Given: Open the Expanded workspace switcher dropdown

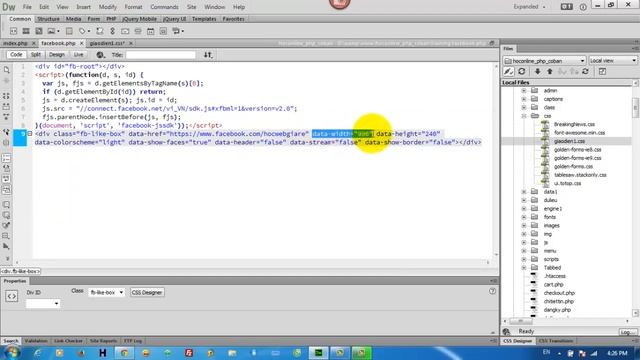Looking at the screenshot, I should tap(529, 7).
